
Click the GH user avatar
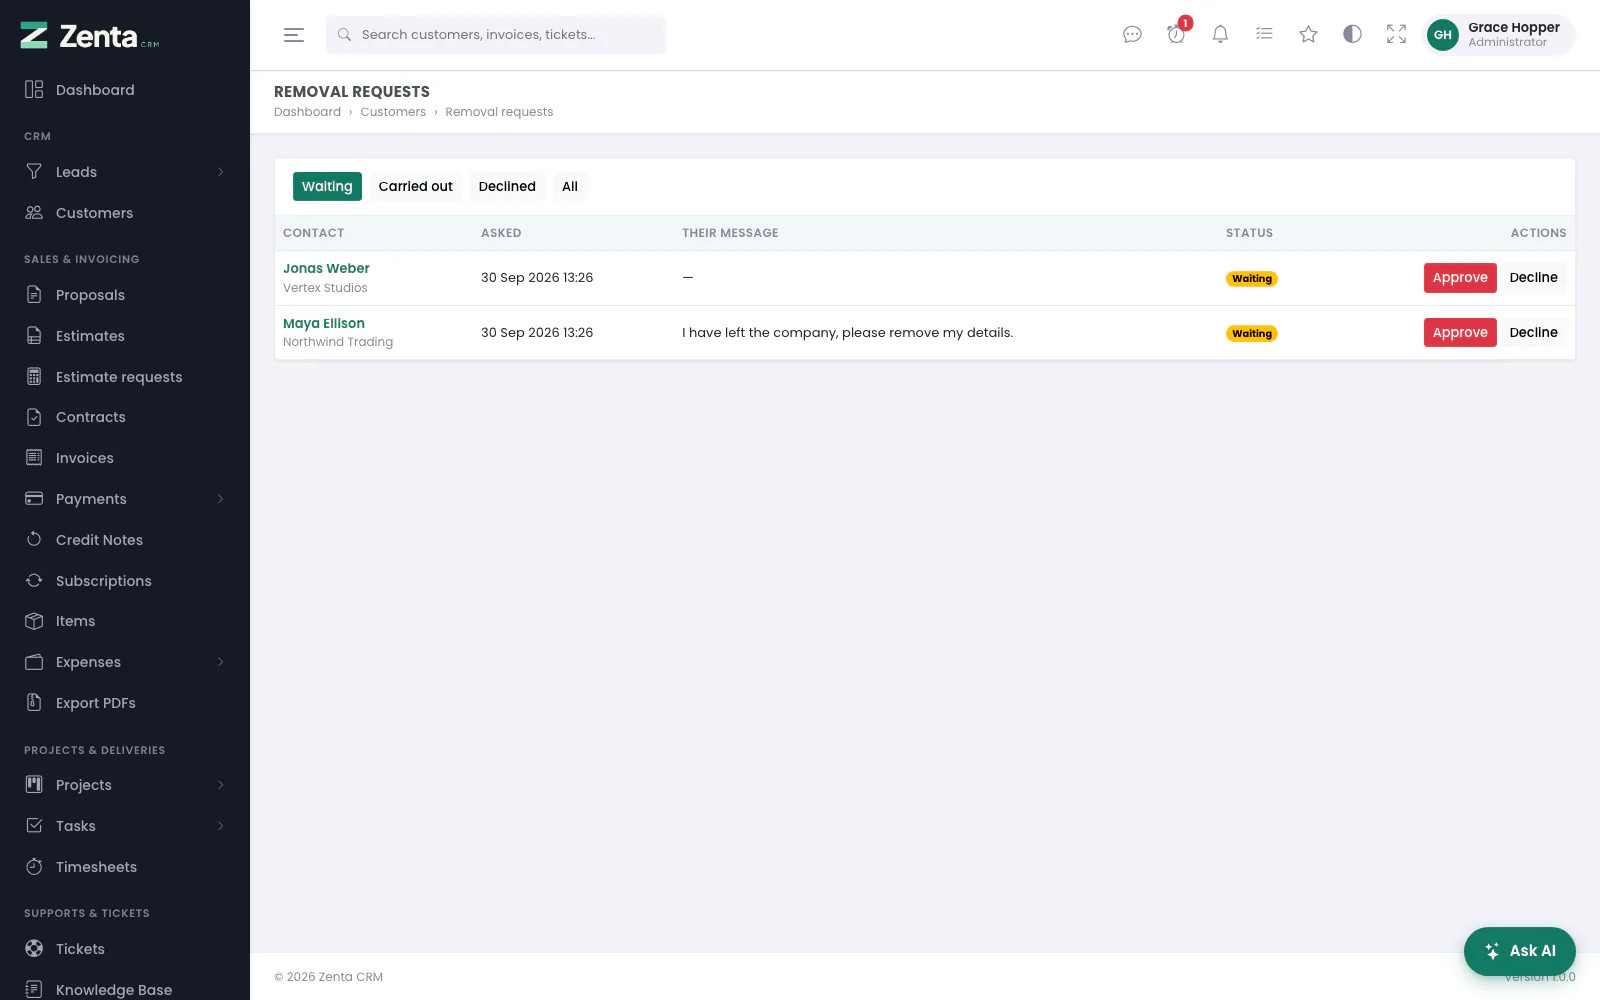click(1442, 35)
